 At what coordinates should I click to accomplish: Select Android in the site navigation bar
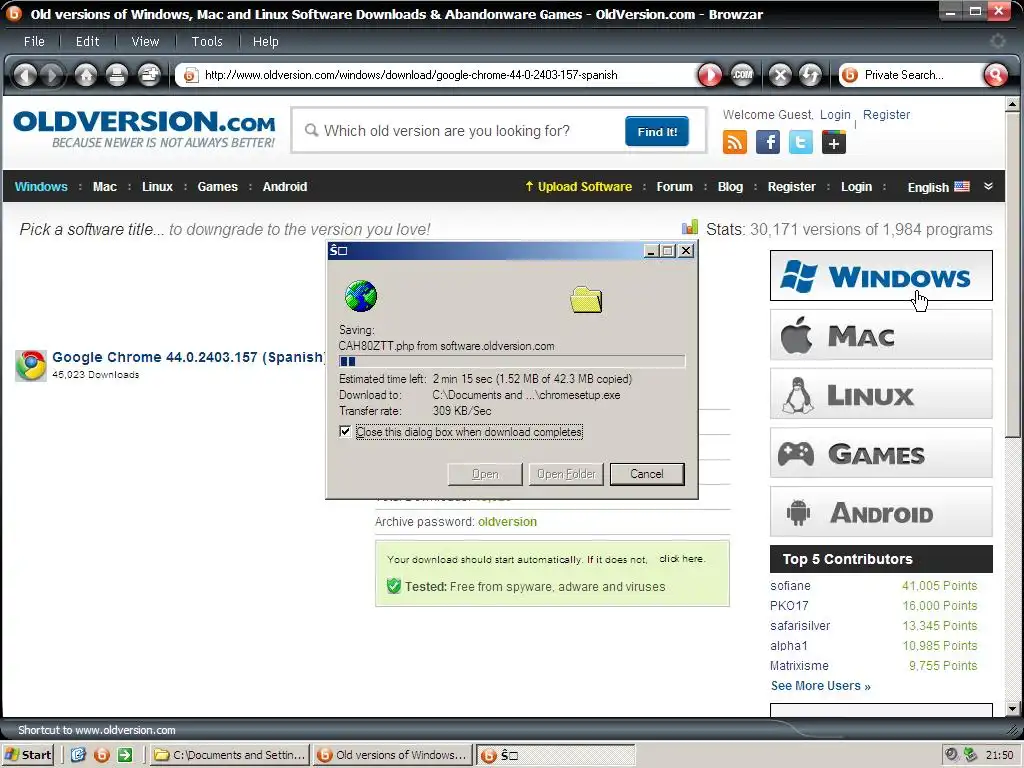[285, 187]
